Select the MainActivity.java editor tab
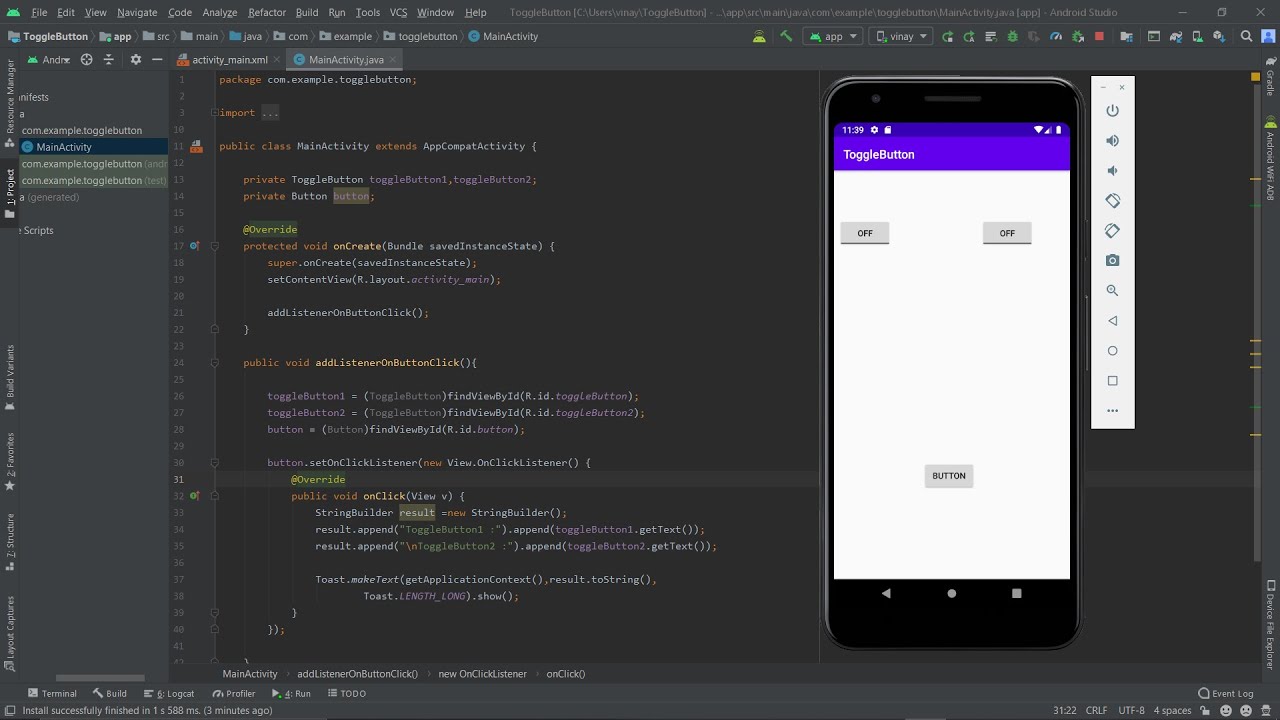Screen dimensions: 1280x720 346,60
